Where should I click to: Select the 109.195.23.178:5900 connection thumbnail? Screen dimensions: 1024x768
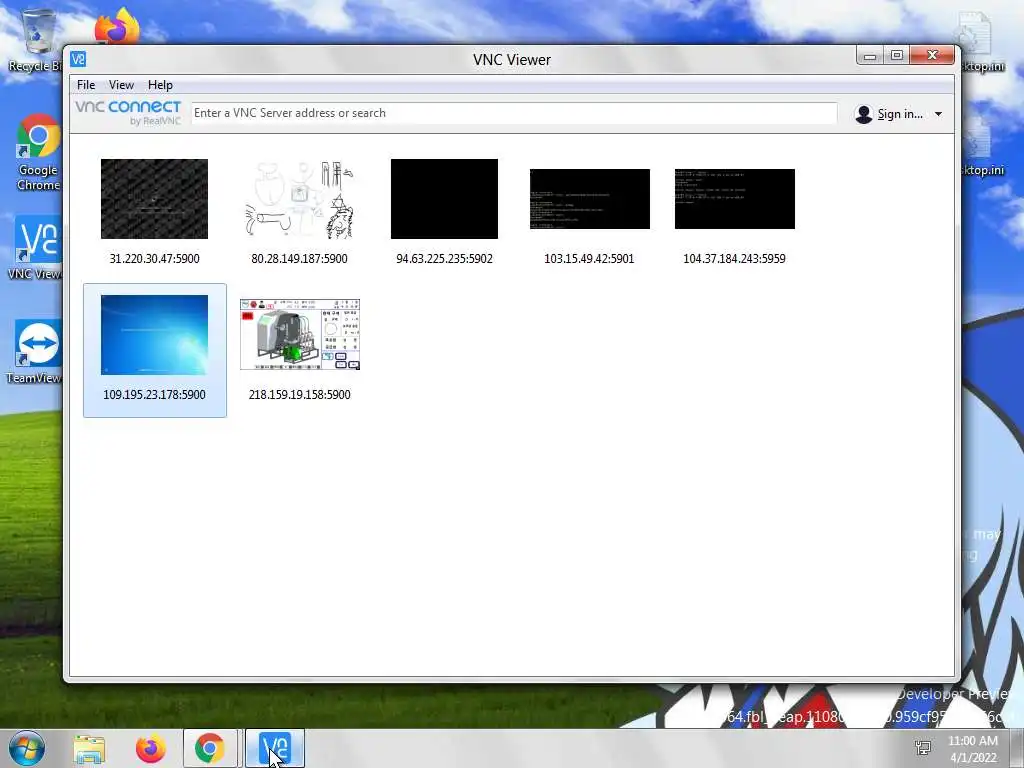(154, 334)
